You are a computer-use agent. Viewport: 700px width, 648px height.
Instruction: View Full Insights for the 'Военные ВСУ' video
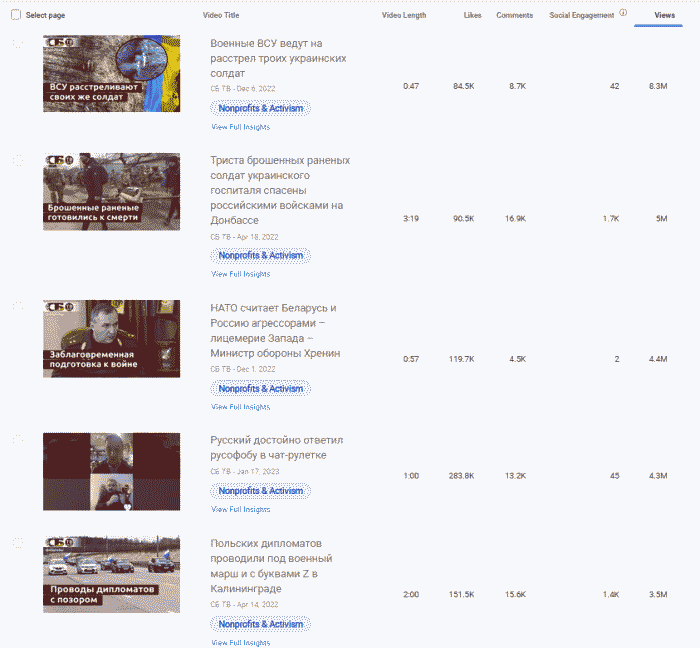[x=240, y=127]
